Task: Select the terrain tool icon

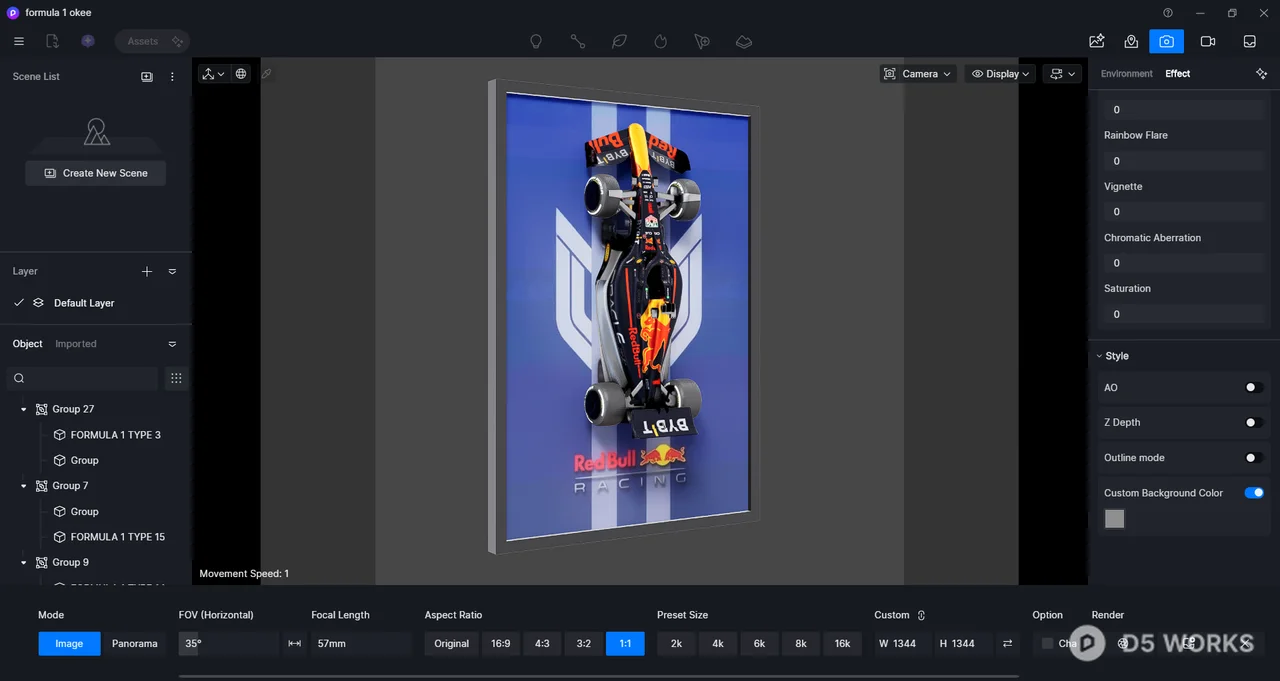Action: (744, 42)
